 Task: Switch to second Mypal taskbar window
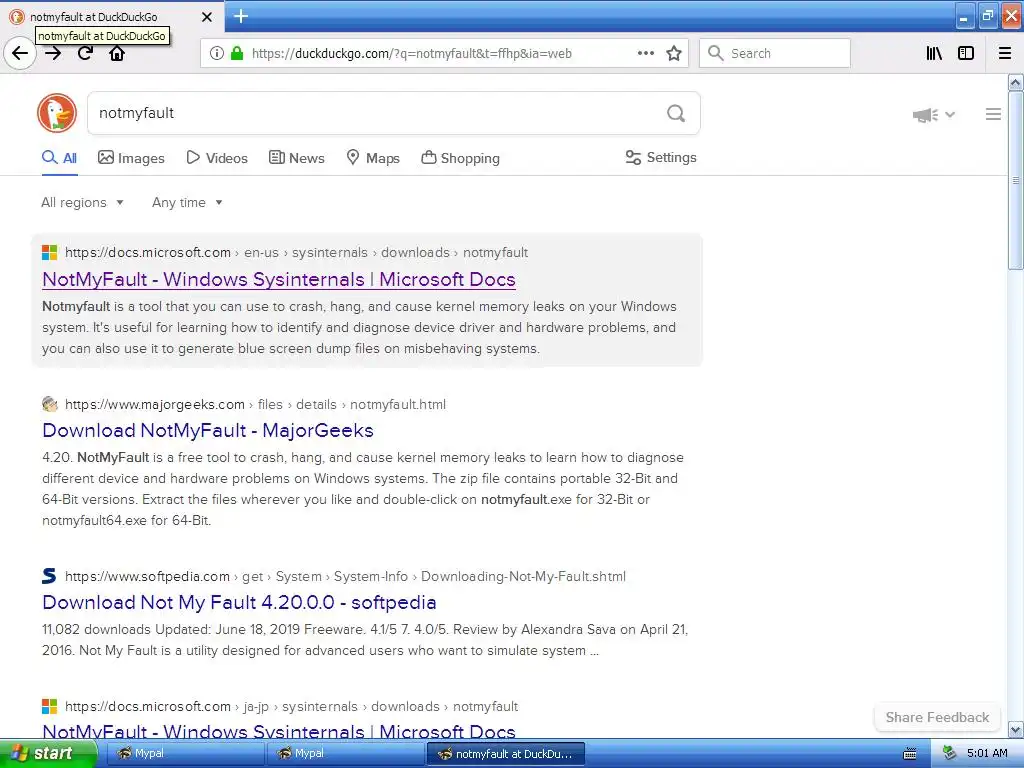345,754
